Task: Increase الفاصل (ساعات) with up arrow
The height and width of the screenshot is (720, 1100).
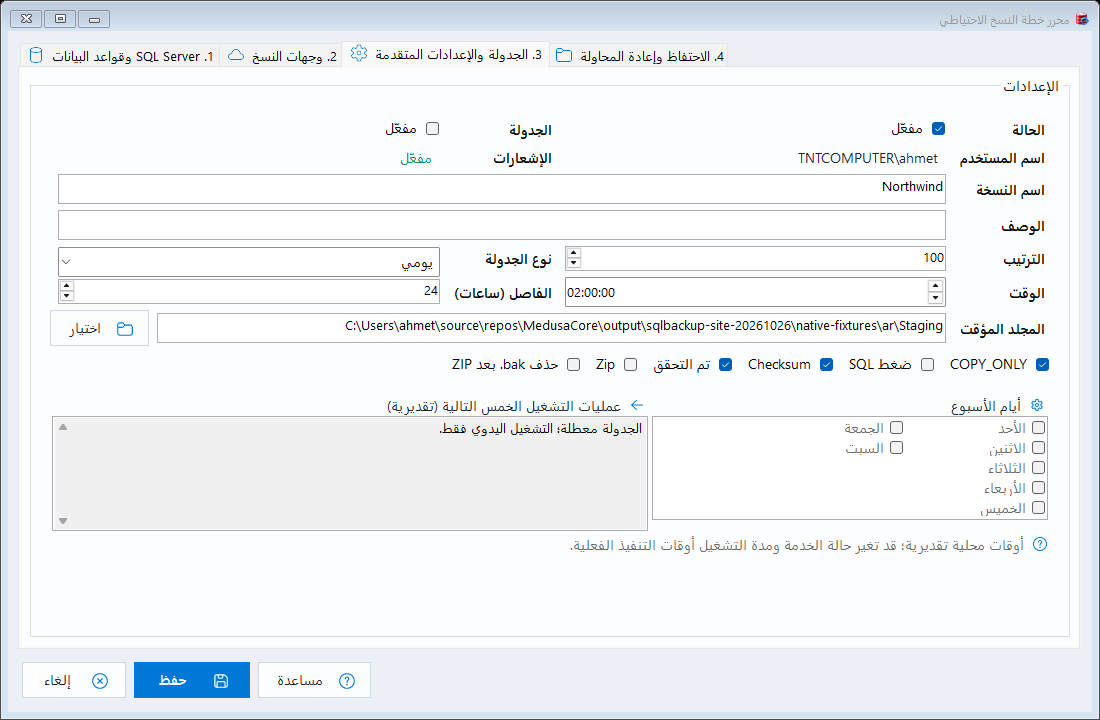Action: point(67,286)
